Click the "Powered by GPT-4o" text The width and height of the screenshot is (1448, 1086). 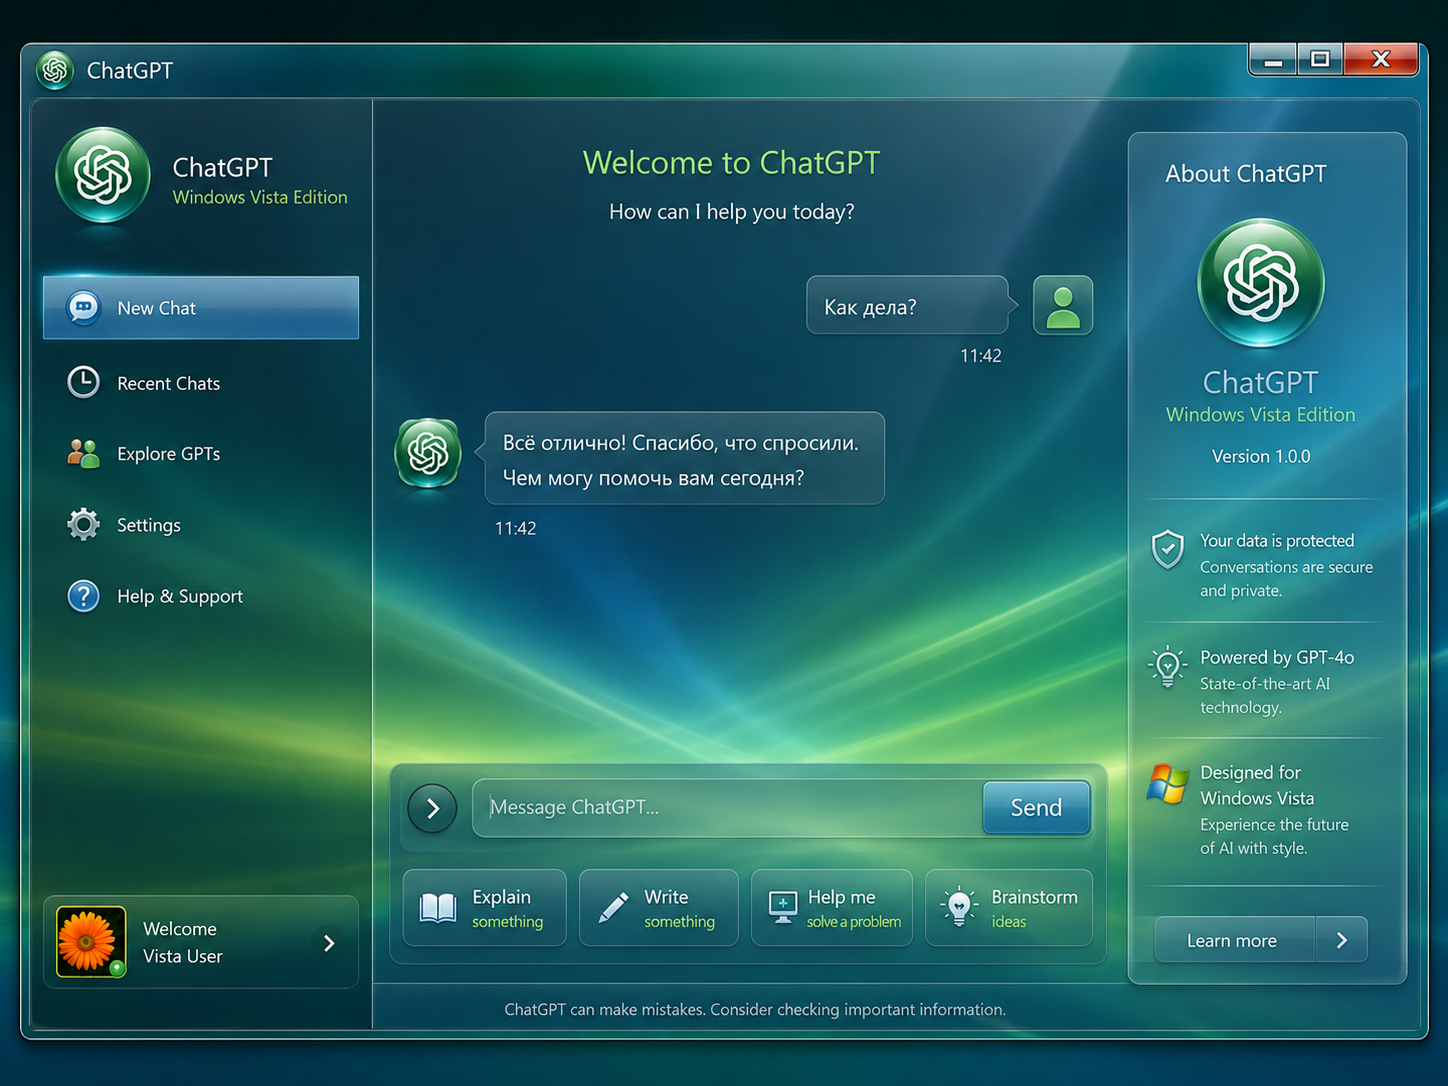[x=1277, y=658]
